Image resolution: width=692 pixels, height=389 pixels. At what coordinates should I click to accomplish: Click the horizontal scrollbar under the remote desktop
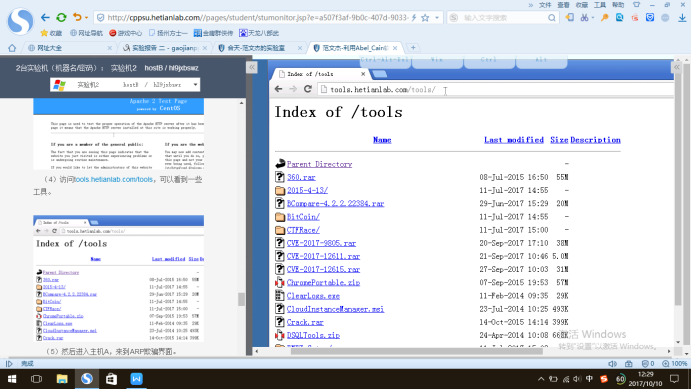(416, 351)
